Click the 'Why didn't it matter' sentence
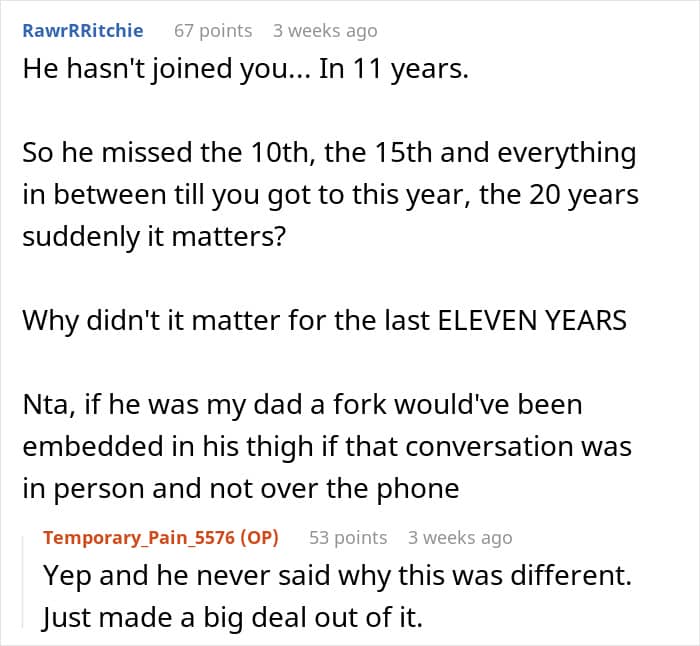This screenshot has width=700, height=646. [324, 321]
